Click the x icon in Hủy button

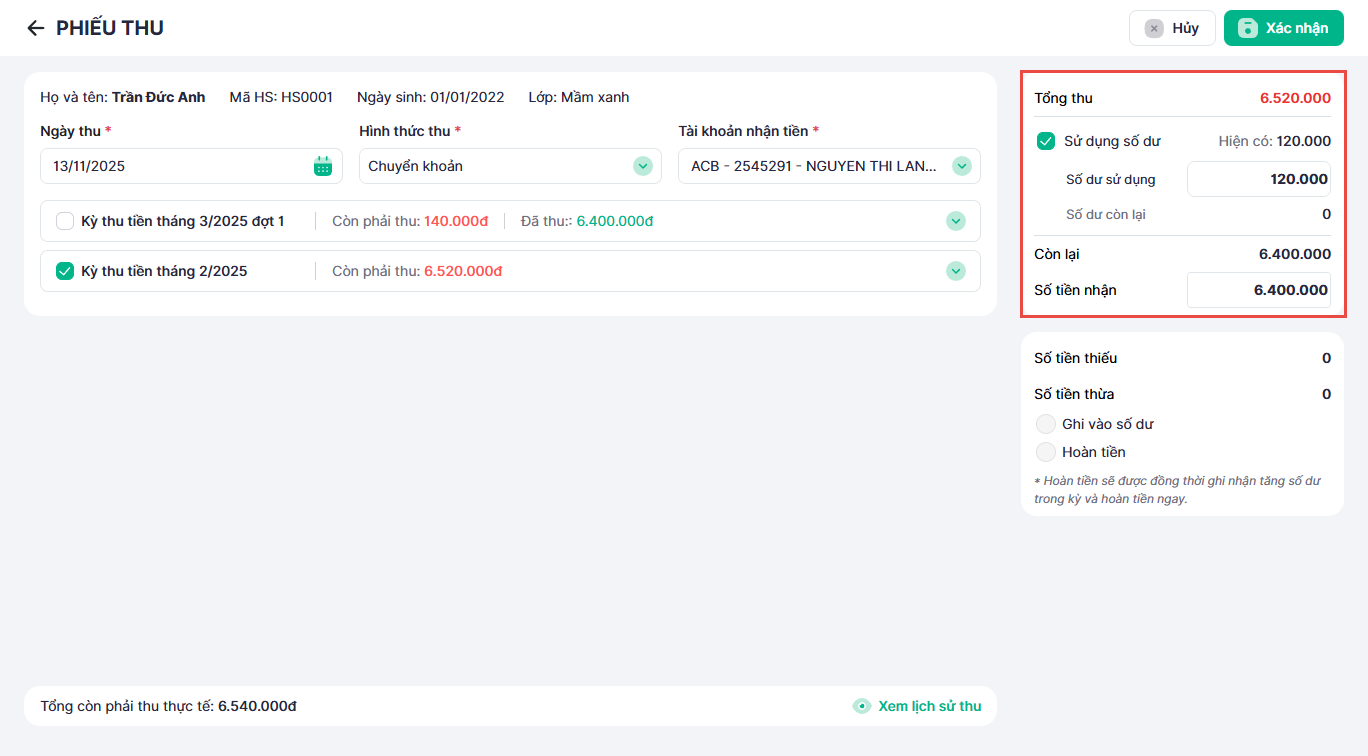point(1154,28)
